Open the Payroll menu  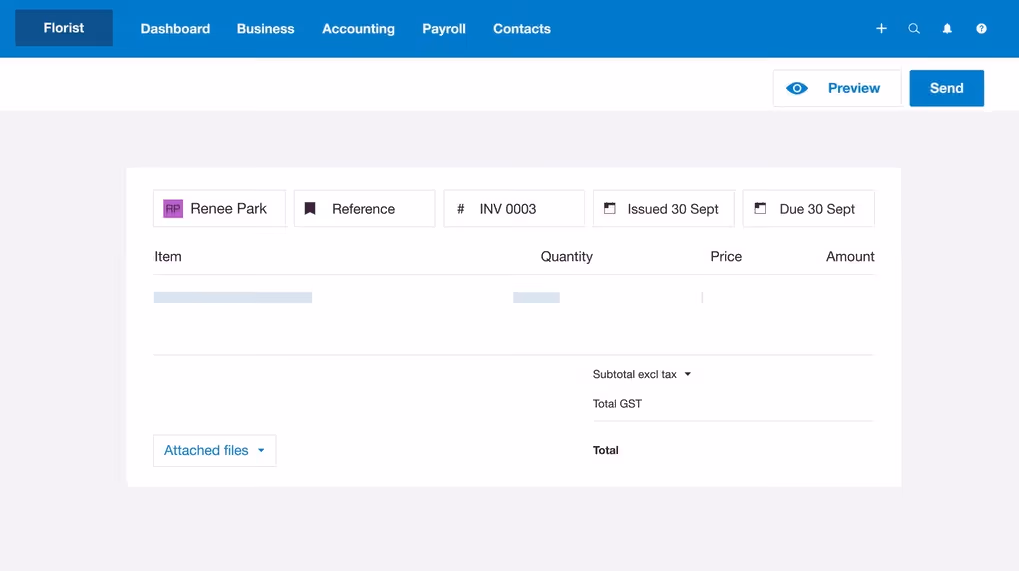click(444, 29)
